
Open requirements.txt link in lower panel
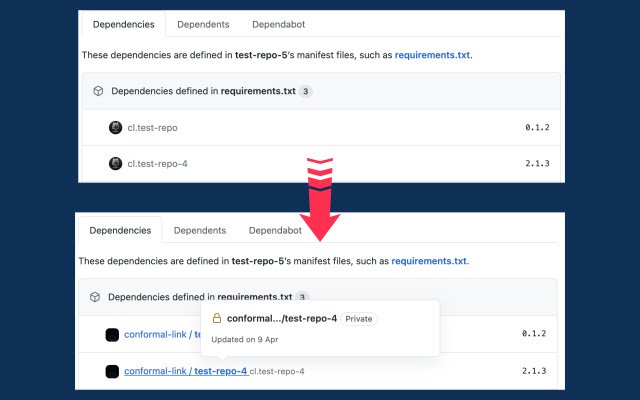click(429, 261)
